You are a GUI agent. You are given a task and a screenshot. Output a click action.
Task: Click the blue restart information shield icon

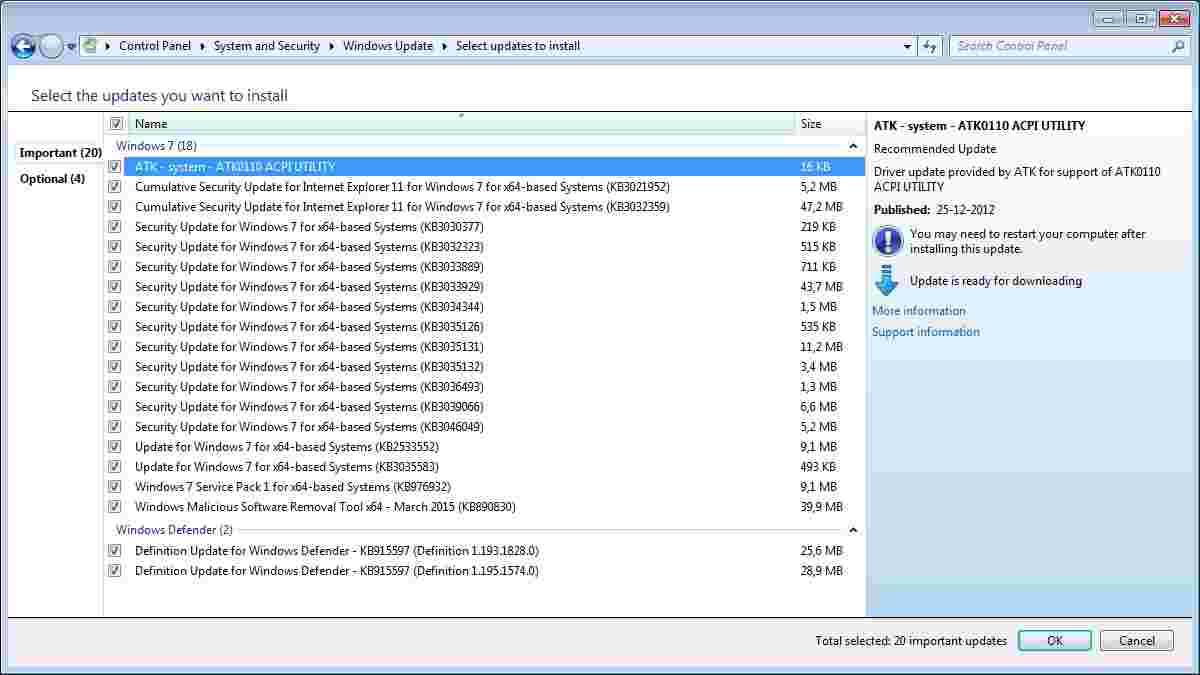(x=887, y=241)
